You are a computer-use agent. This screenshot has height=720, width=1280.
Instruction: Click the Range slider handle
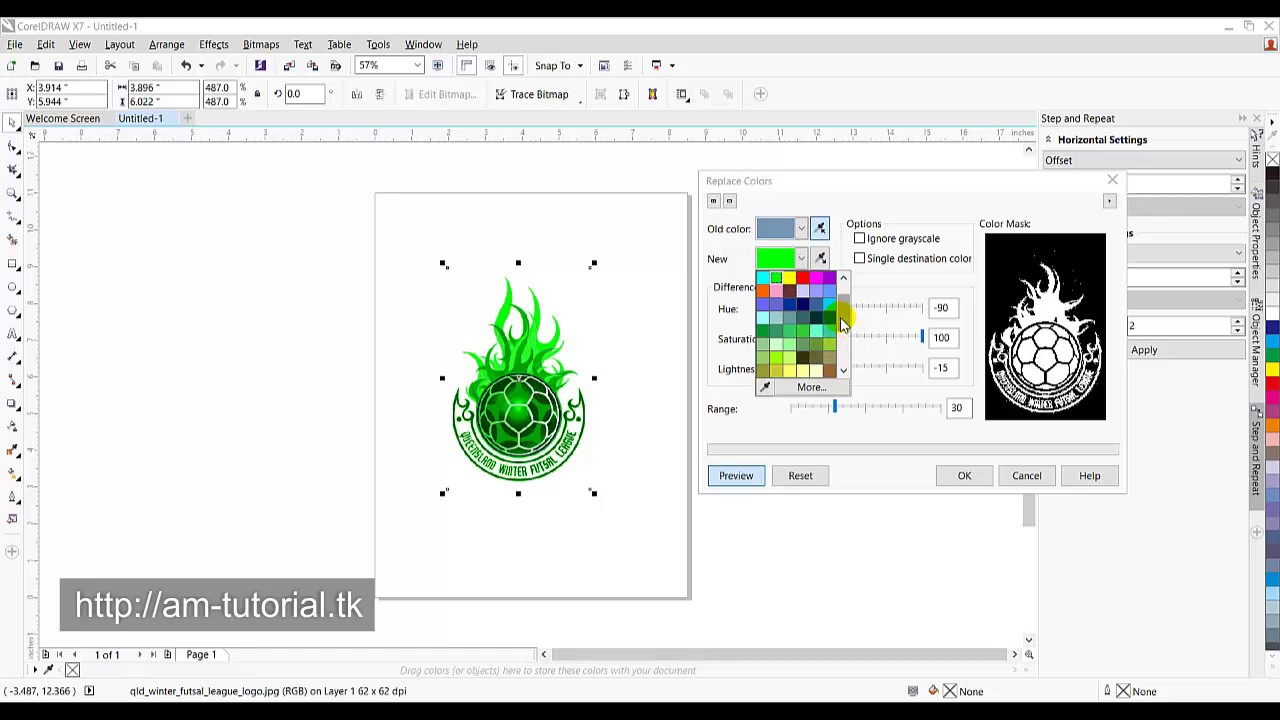[x=834, y=407]
